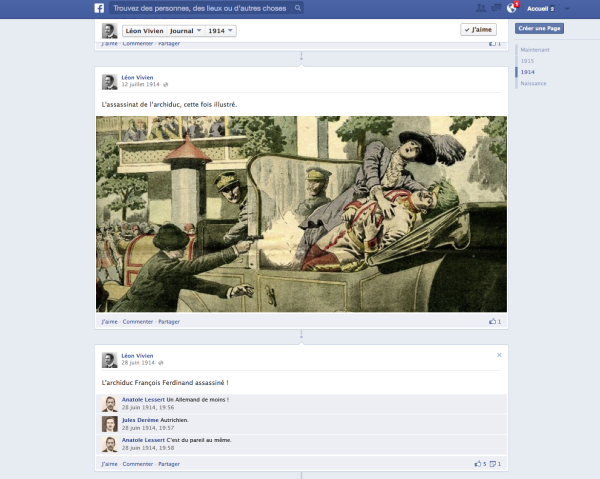Toggle the J'aime page like button
The width and height of the screenshot is (600, 479).
[x=478, y=29]
